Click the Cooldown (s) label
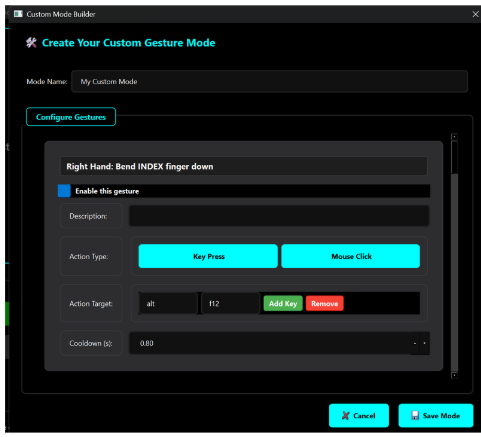The height and width of the screenshot is (437, 481). point(91,343)
